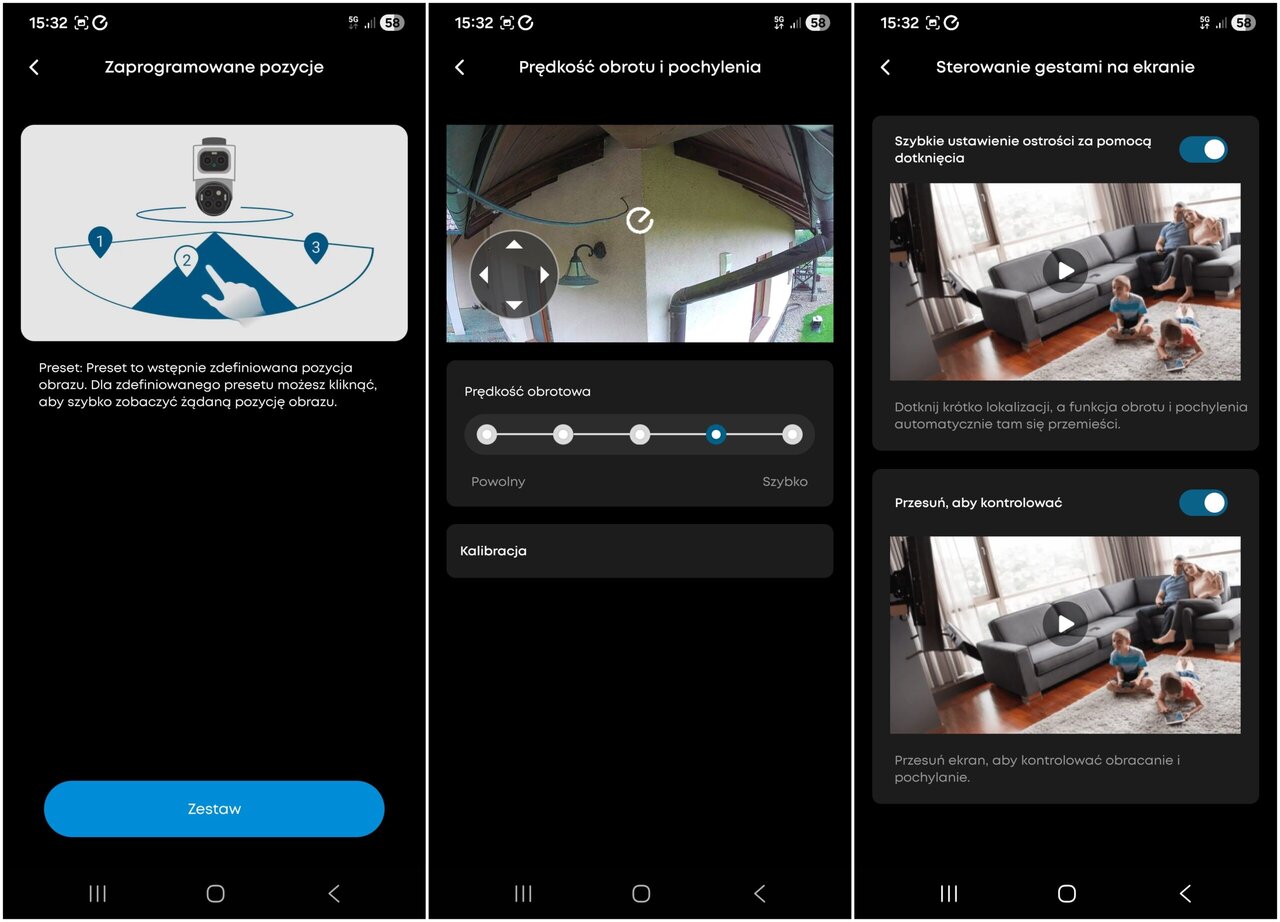
Task: Set rotation speed to fastest slider point
Action: tap(793, 435)
